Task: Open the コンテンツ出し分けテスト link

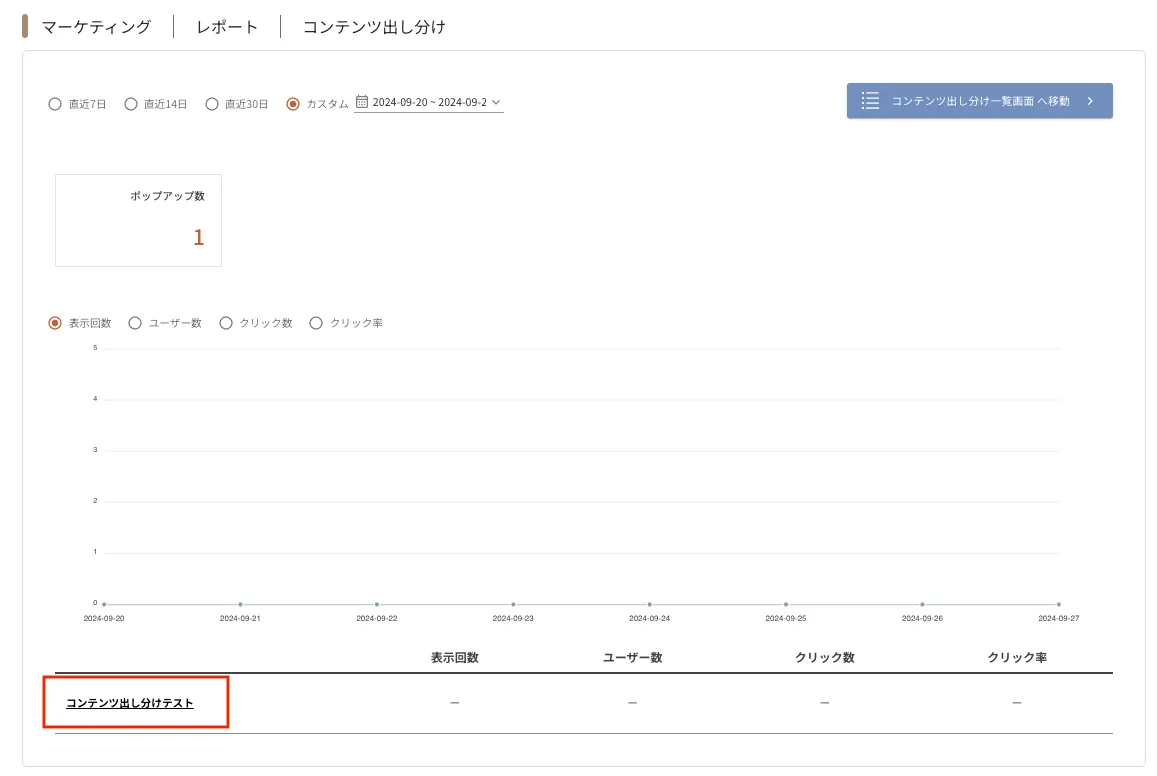Action: pos(130,703)
